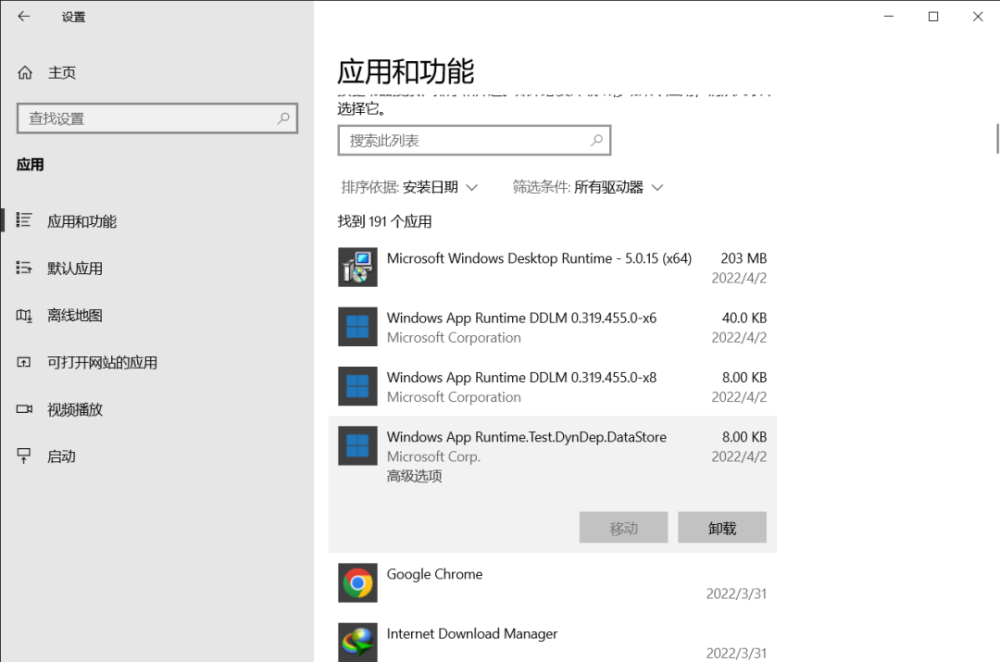Click the disabled 移动 button
The width and height of the screenshot is (1000, 662).
click(623, 527)
